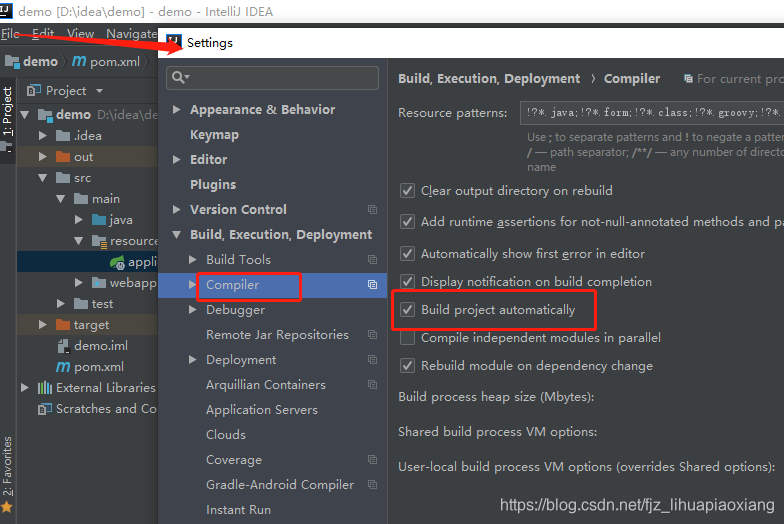Viewport: 784px width, 524px height.
Task: Click the Resource patterns text field
Action: pyautogui.click(x=652, y=112)
